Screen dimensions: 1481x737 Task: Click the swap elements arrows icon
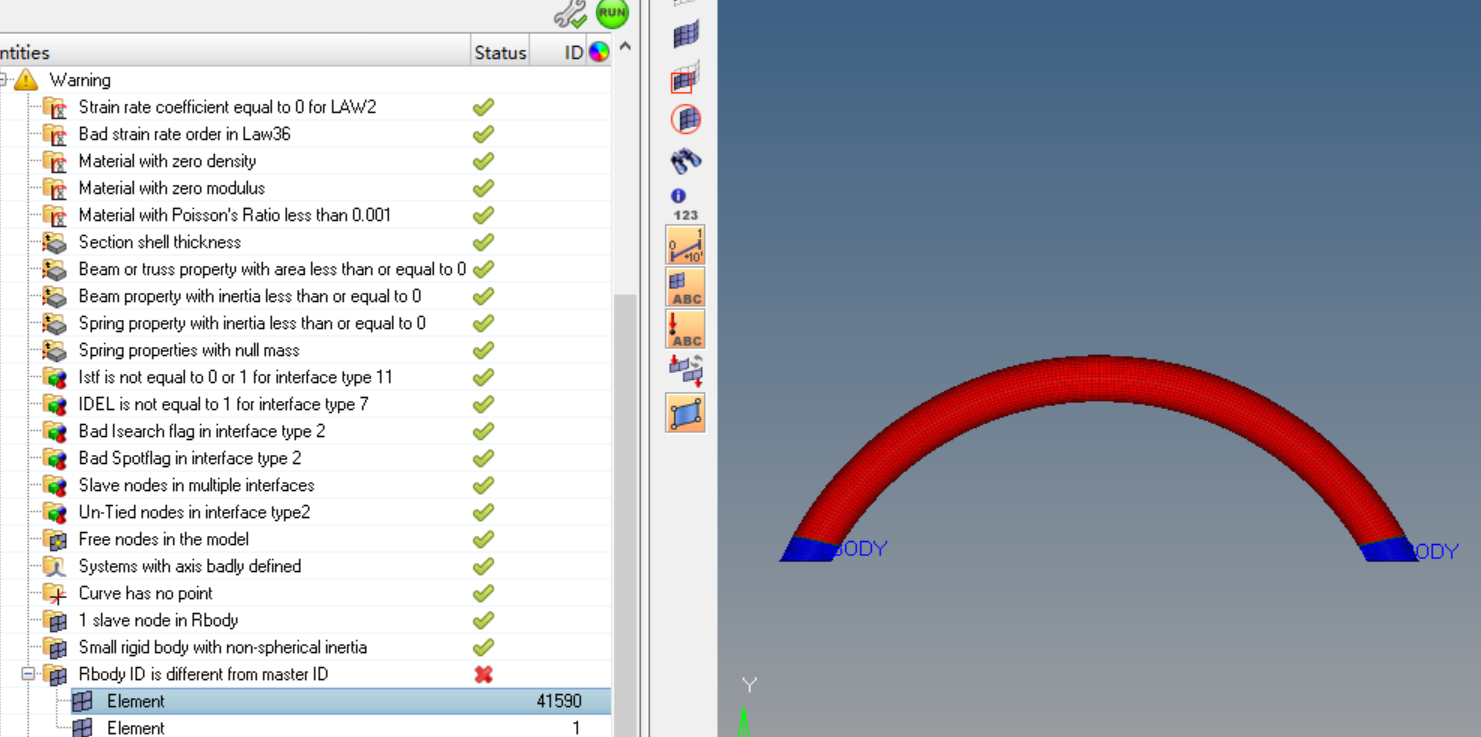click(x=685, y=370)
